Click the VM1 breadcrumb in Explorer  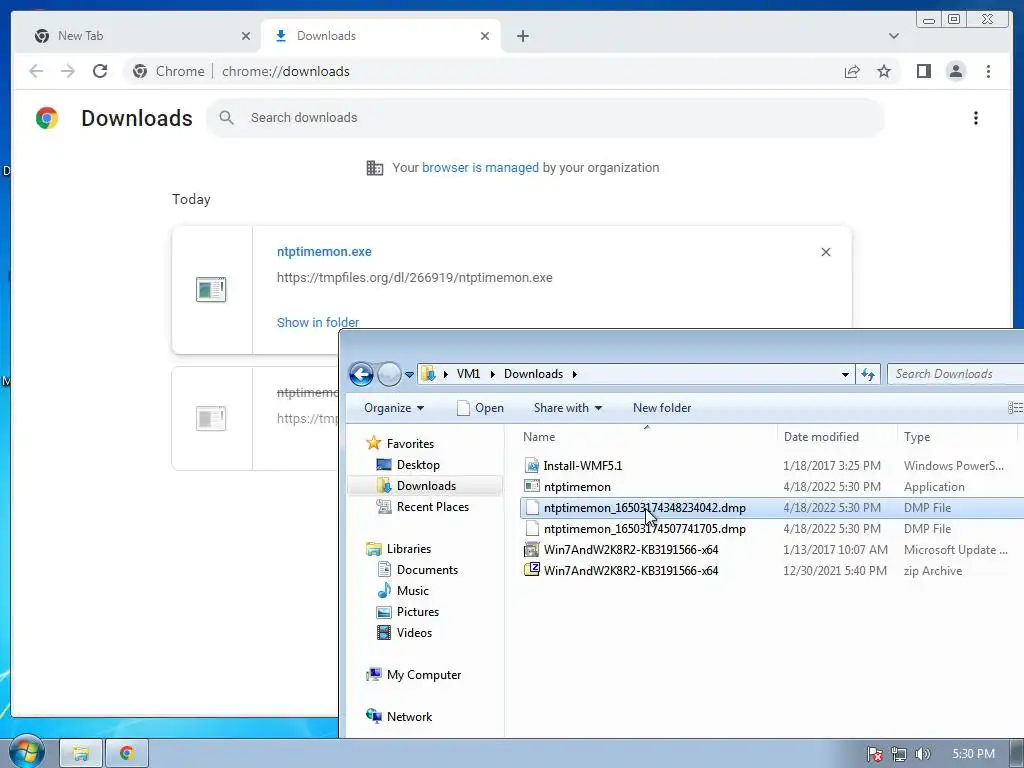[468, 374]
